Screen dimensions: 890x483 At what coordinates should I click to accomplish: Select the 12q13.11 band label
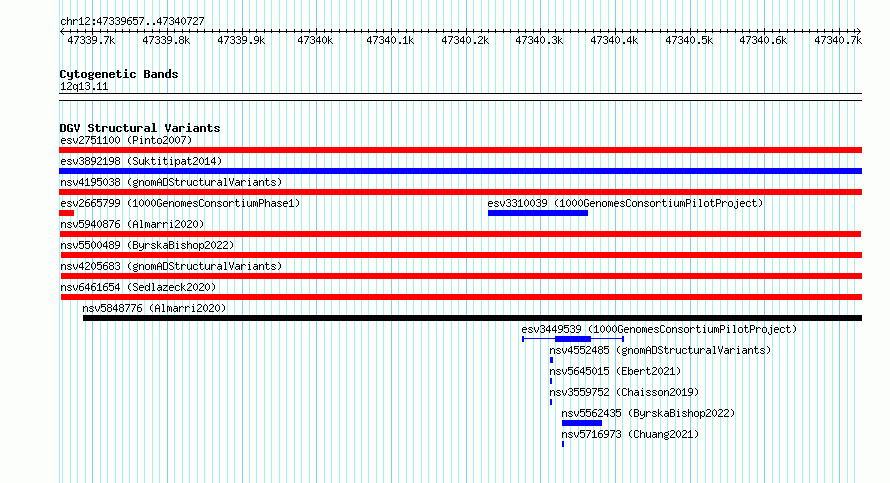coord(84,86)
